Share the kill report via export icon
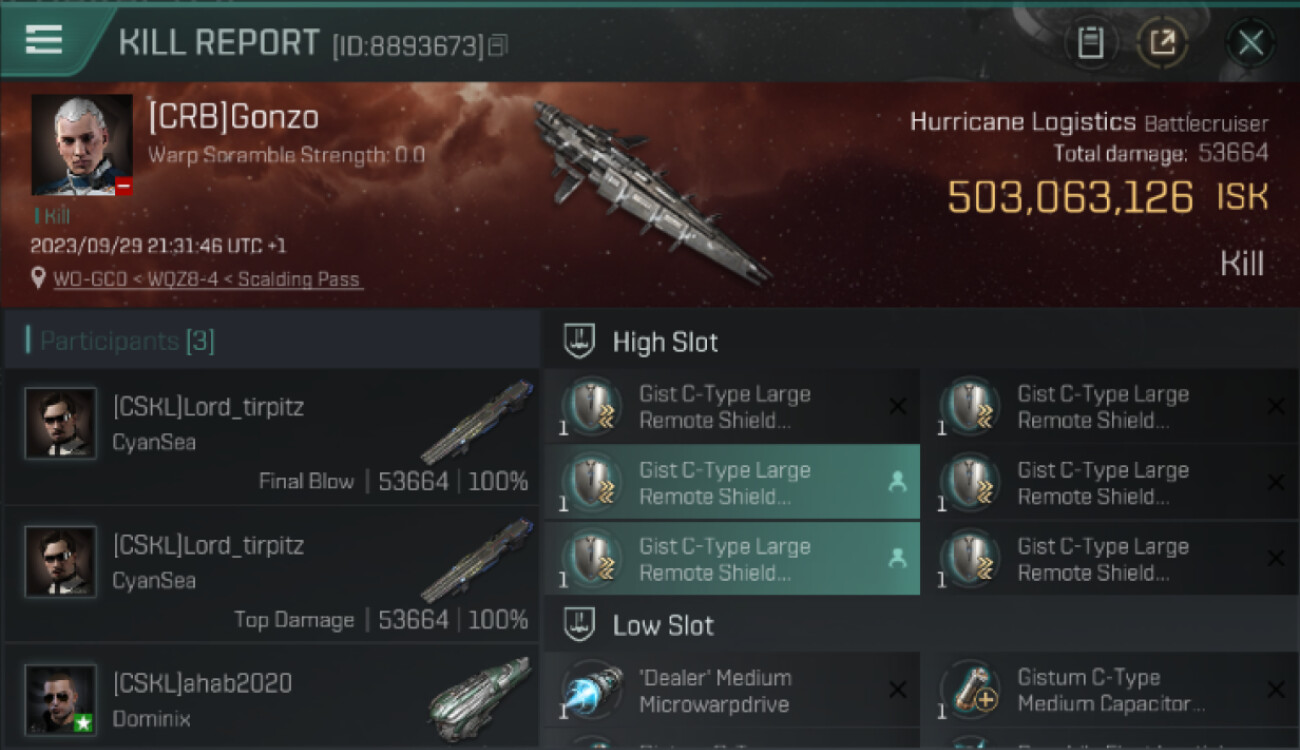 [x=1162, y=43]
